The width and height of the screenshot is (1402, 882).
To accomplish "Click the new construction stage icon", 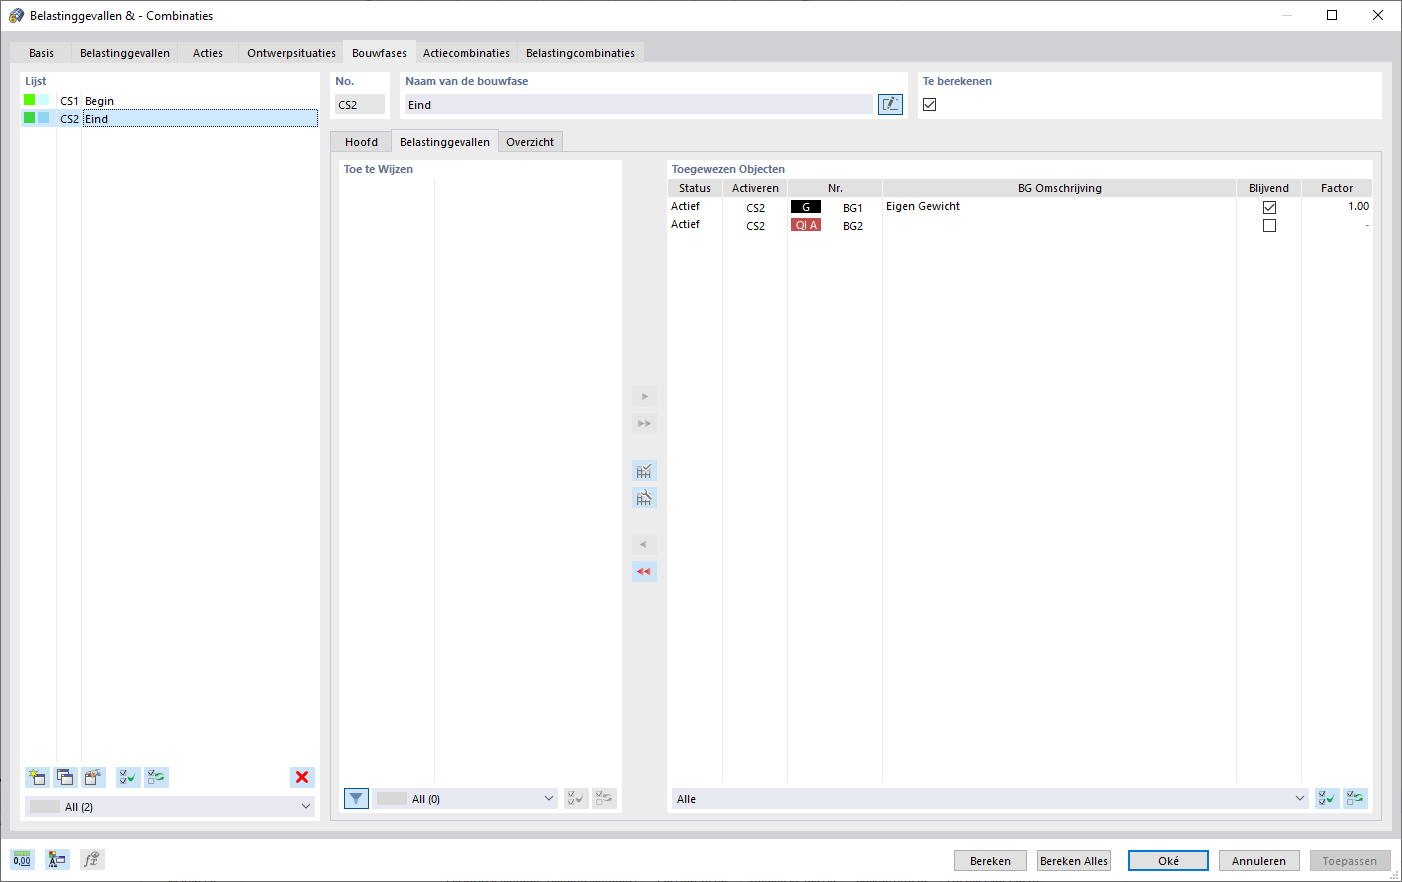I will 37,777.
